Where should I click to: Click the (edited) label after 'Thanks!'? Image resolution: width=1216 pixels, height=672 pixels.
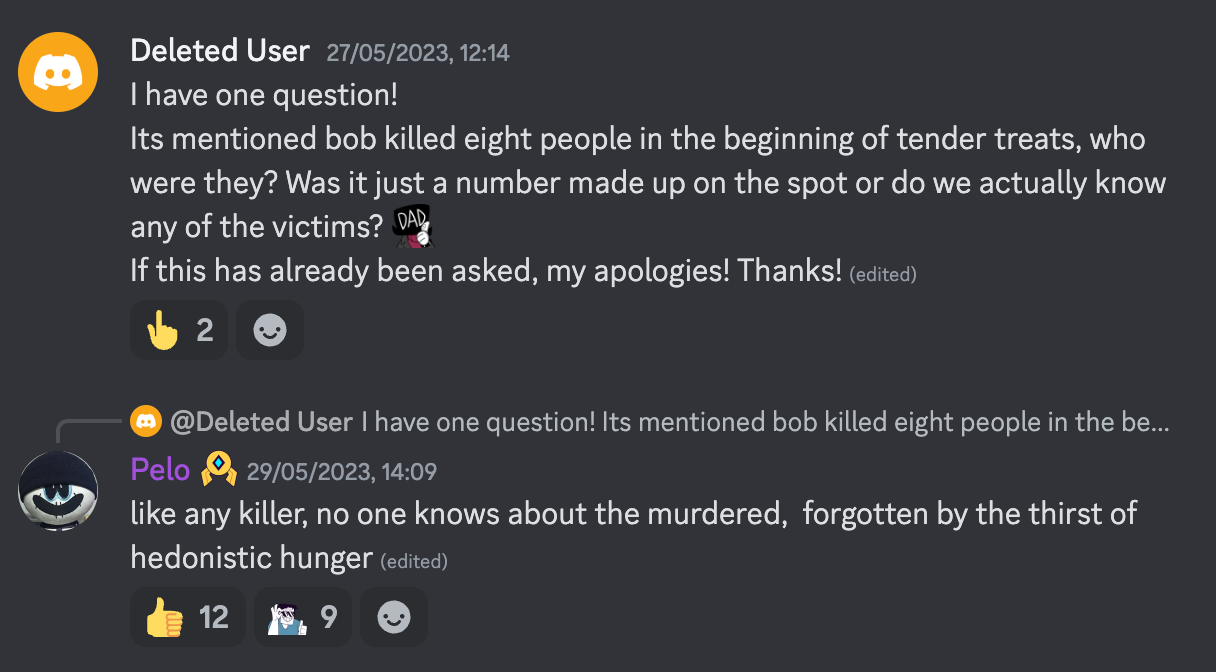pyautogui.click(x=883, y=274)
